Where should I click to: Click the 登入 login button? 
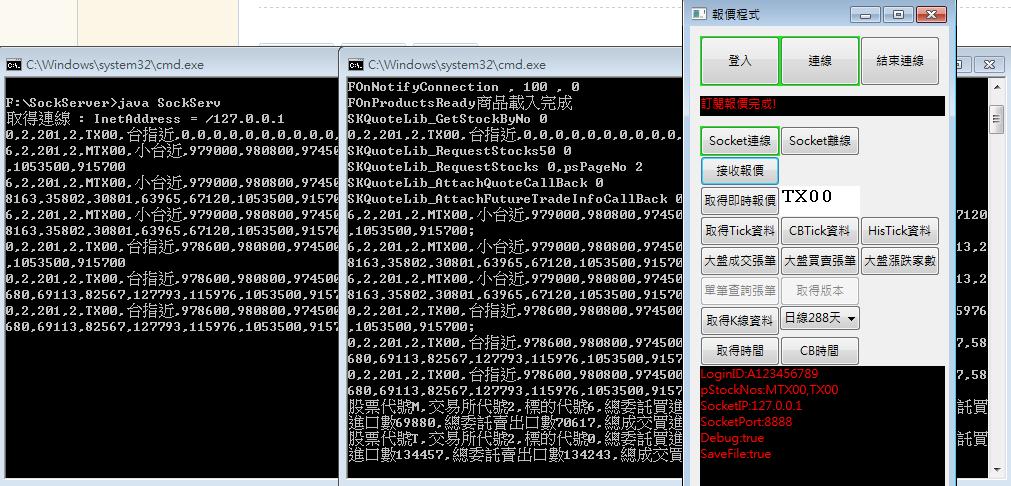pos(740,61)
